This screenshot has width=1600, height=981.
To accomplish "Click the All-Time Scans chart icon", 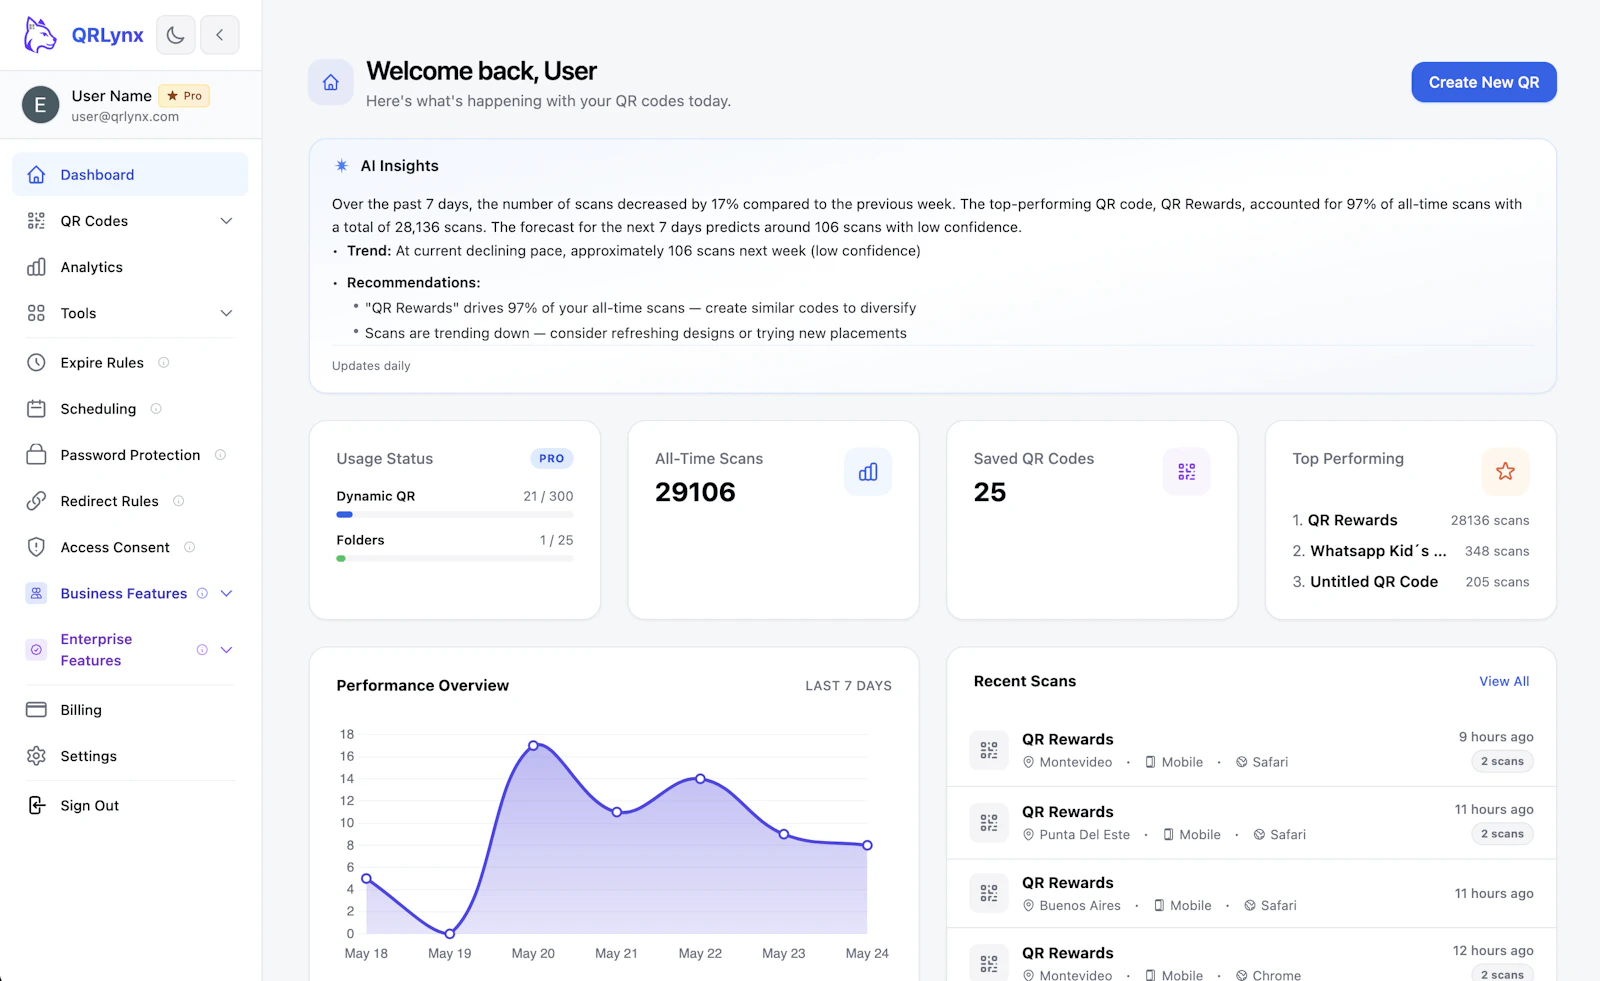I will (868, 472).
